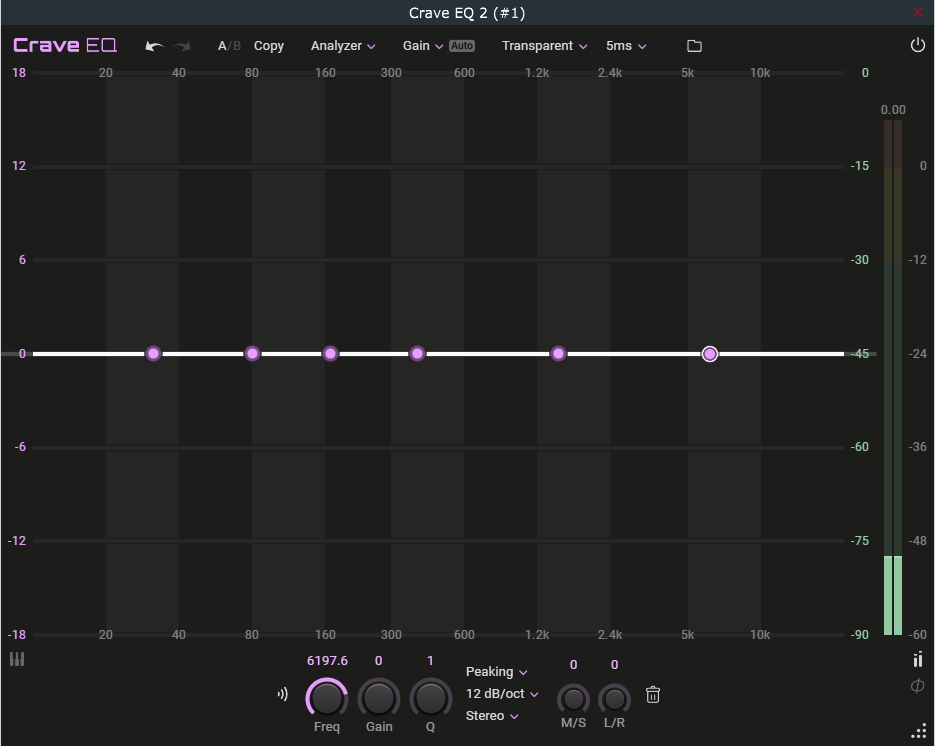Click the output meter settings icon
The image size is (935, 746).
point(918,659)
